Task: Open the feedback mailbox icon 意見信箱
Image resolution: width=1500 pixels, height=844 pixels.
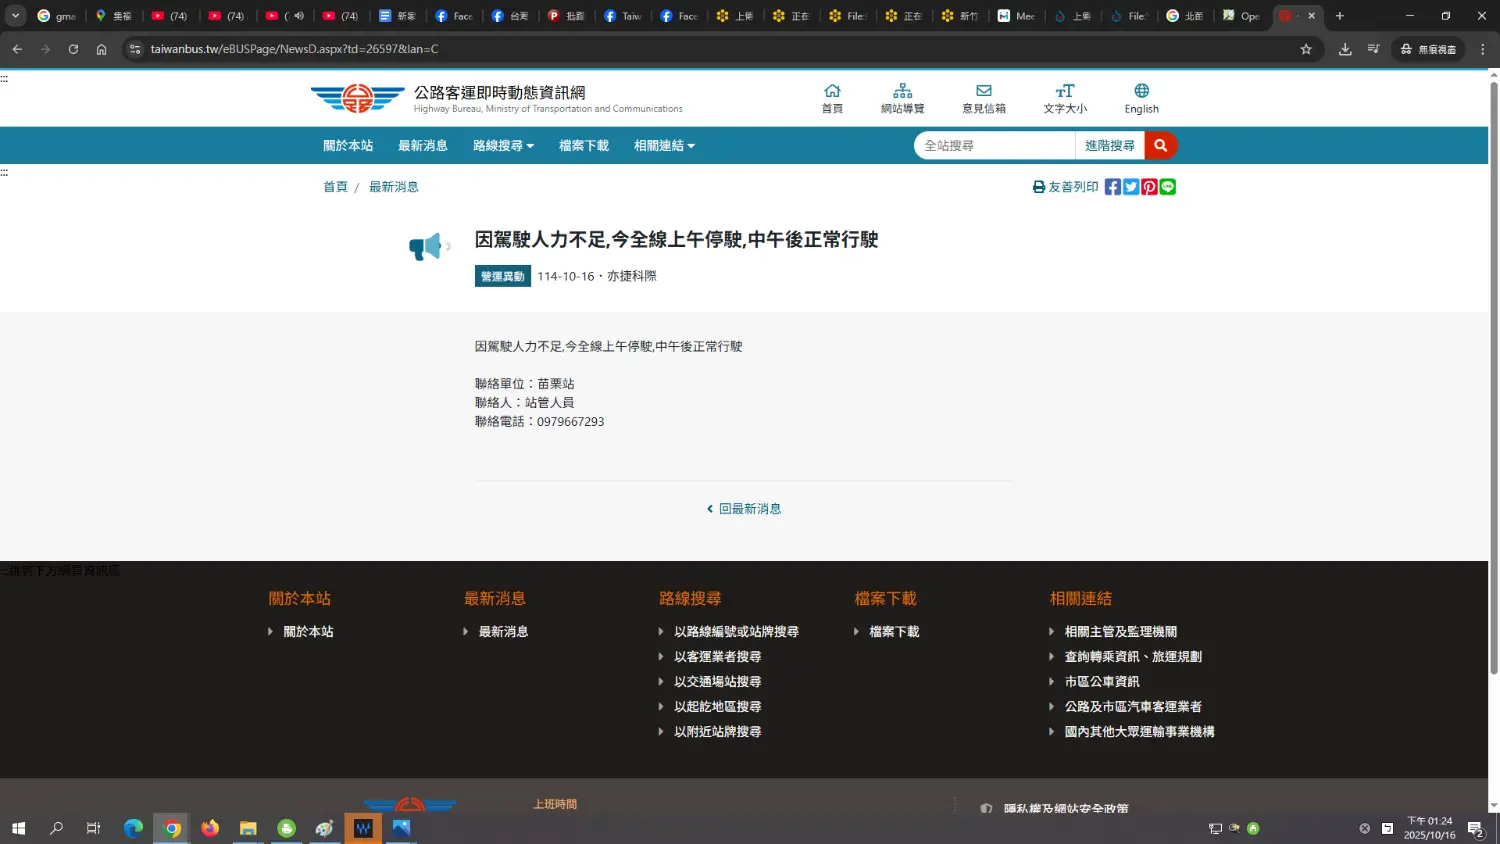Action: (983, 98)
